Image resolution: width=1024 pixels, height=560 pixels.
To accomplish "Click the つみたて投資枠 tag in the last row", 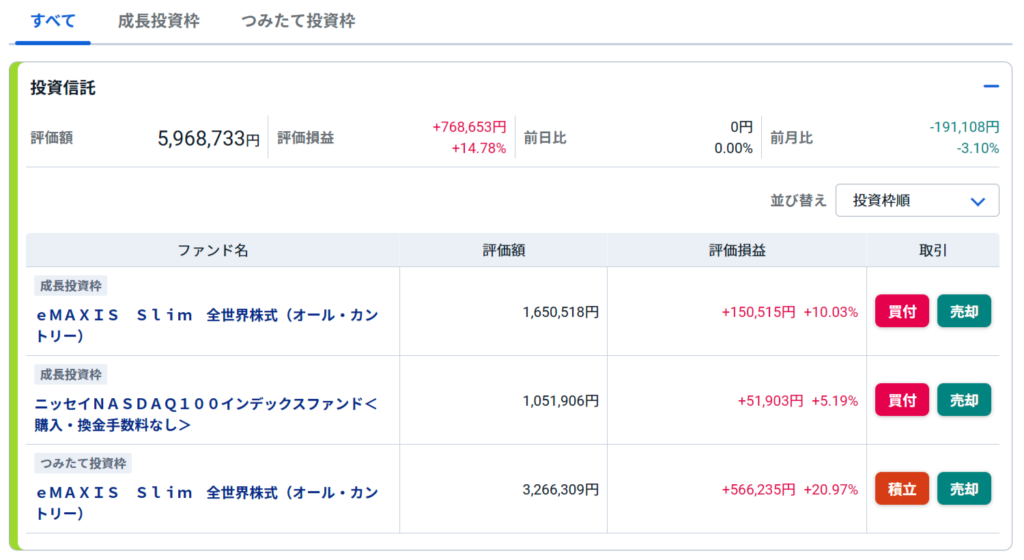I will click(83, 463).
